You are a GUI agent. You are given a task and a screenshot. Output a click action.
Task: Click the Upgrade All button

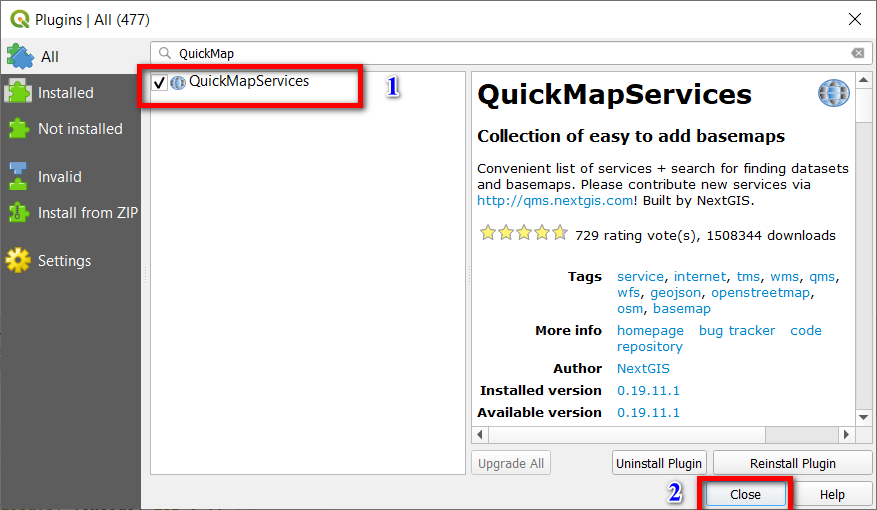point(511,463)
